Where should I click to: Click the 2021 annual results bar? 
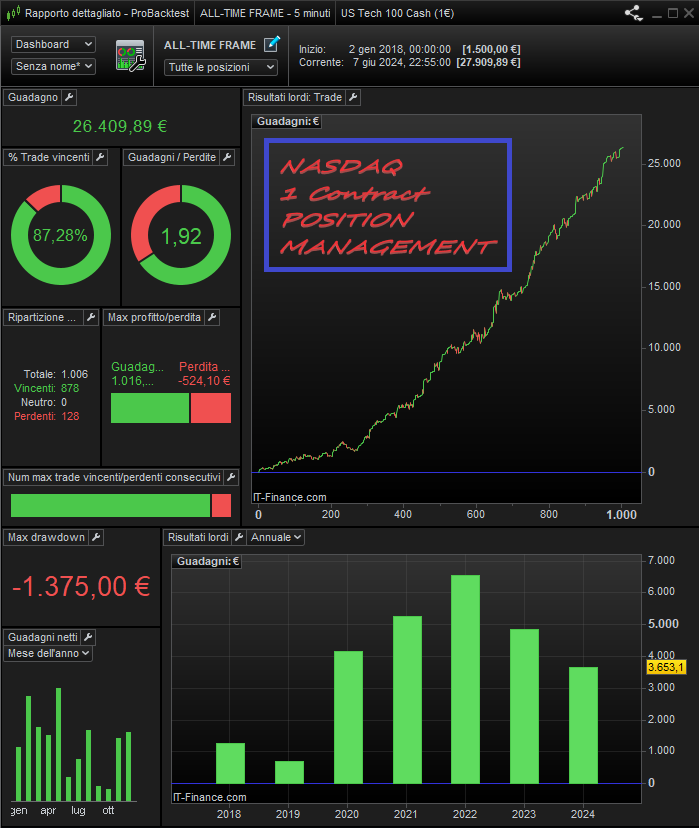(408, 700)
